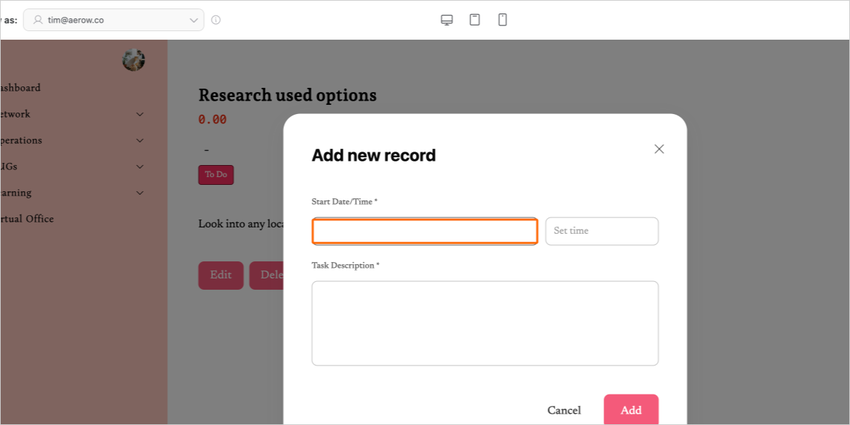
Task: Open the tim@aerow.co user dropdown
Action: tap(114, 20)
